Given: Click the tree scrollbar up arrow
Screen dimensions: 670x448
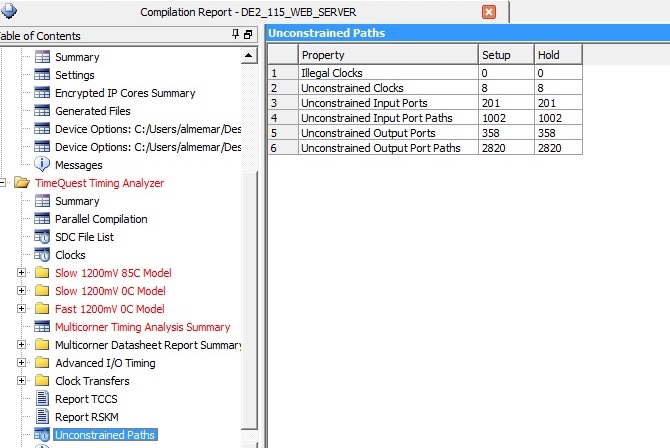Looking at the screenshot, I should (249, 56).
